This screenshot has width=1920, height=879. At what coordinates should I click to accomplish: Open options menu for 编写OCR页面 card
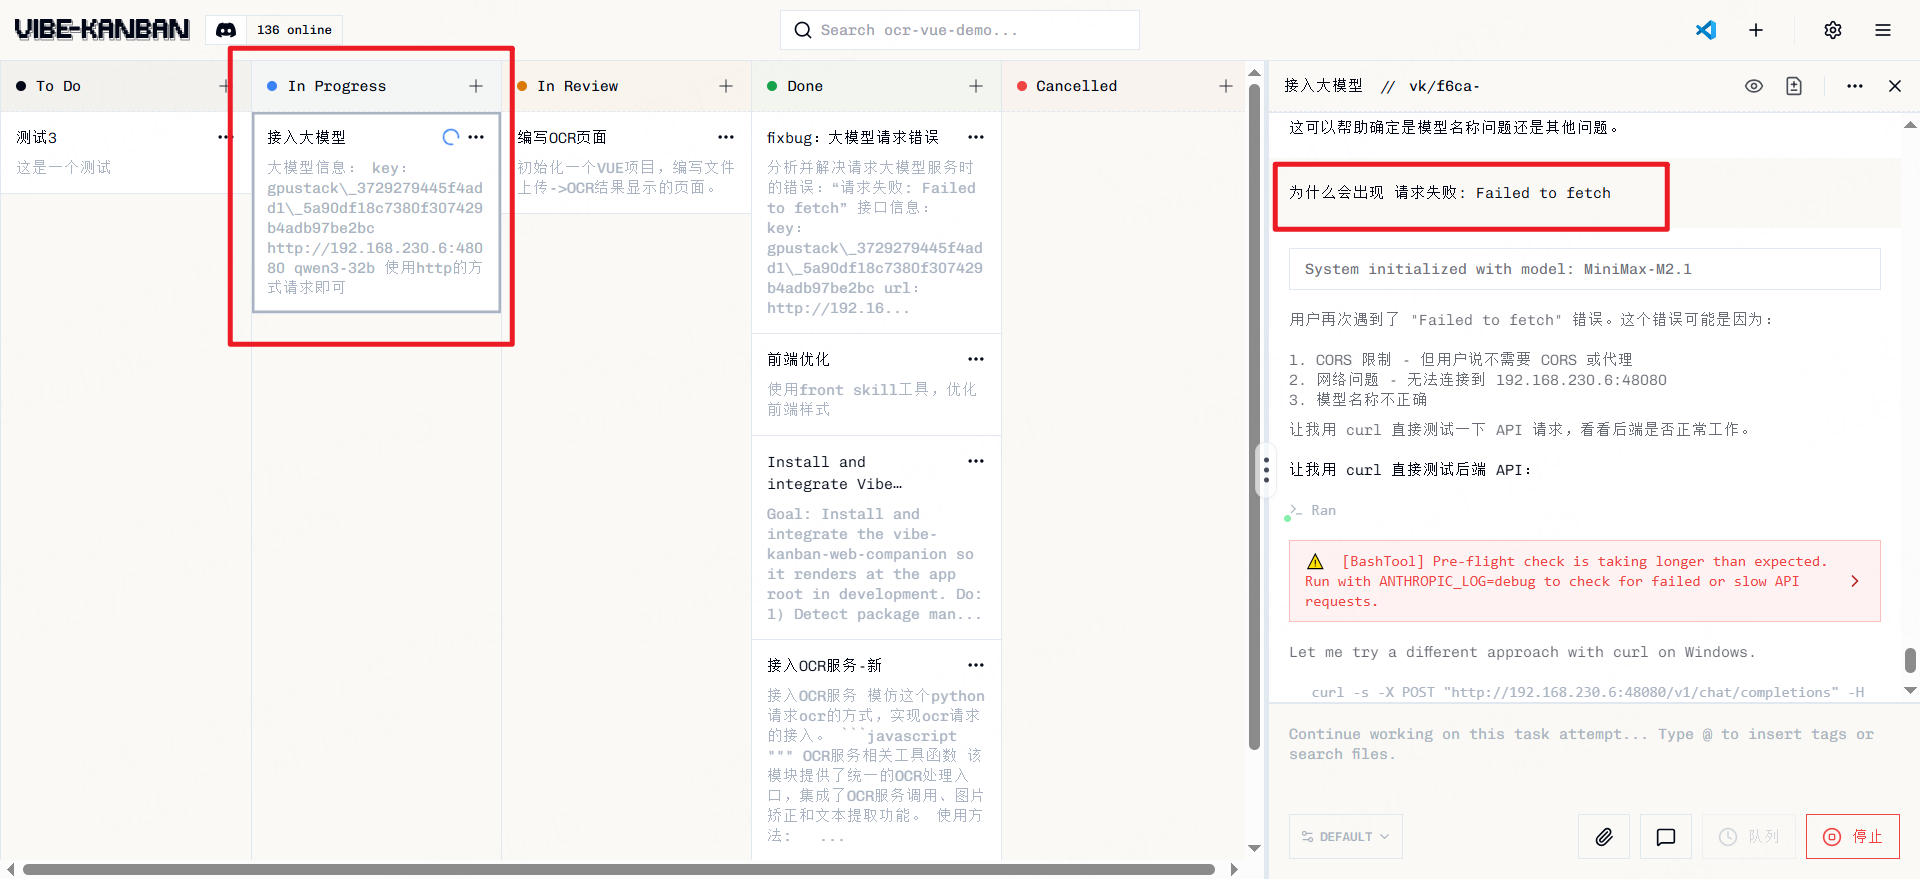pyautogui.click(x=726, y=137)
